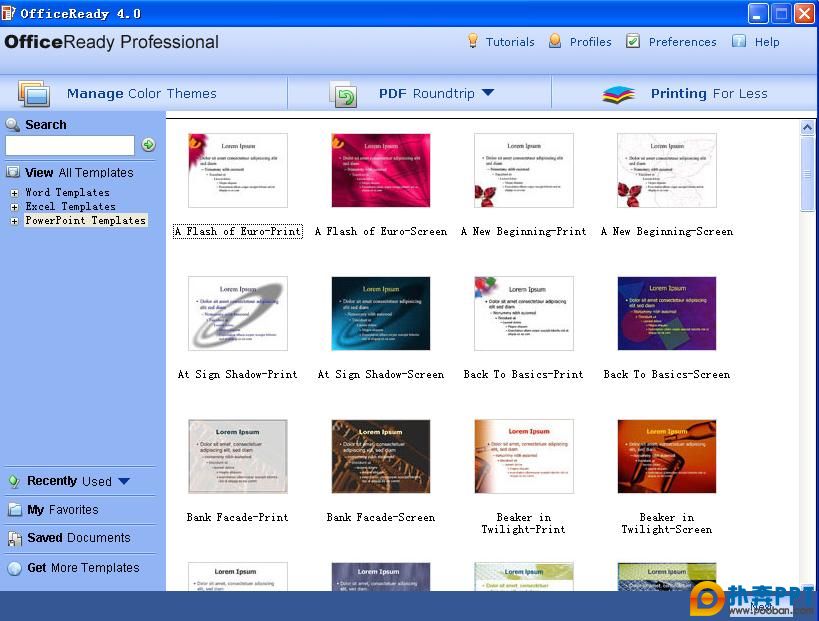
Task: Click the "A Flash of Euro-Print" caption
Action: click(x=238, y=231)
